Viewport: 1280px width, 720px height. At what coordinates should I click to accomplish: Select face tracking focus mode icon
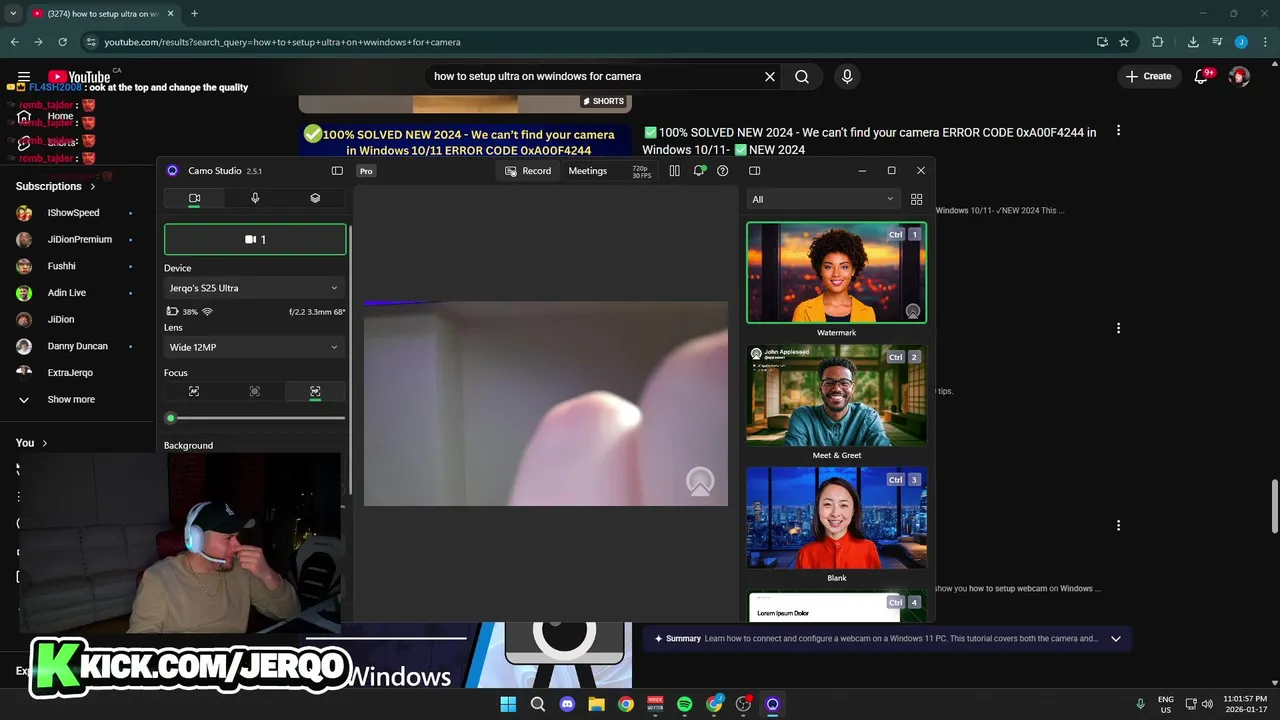pyautogui.click(x=315, y=392)
